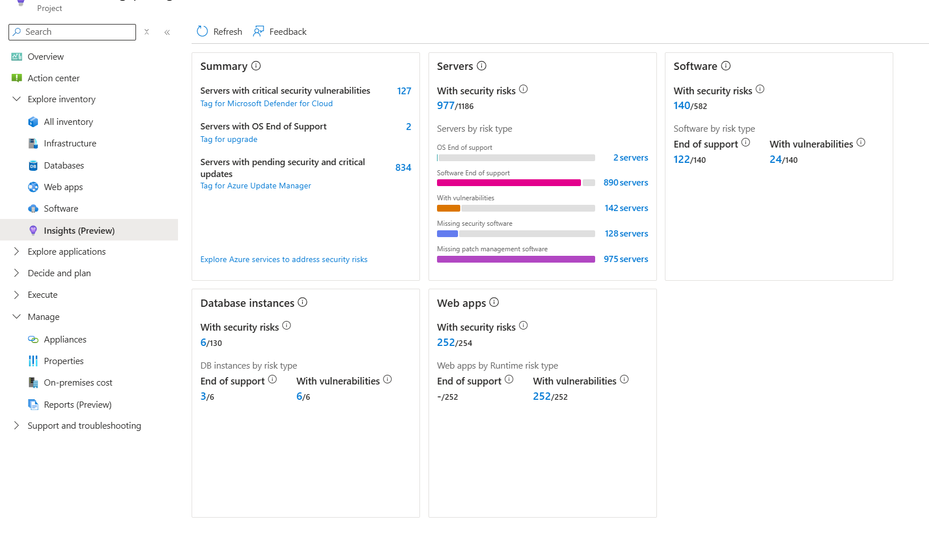Open the 975 servers link

625,259
